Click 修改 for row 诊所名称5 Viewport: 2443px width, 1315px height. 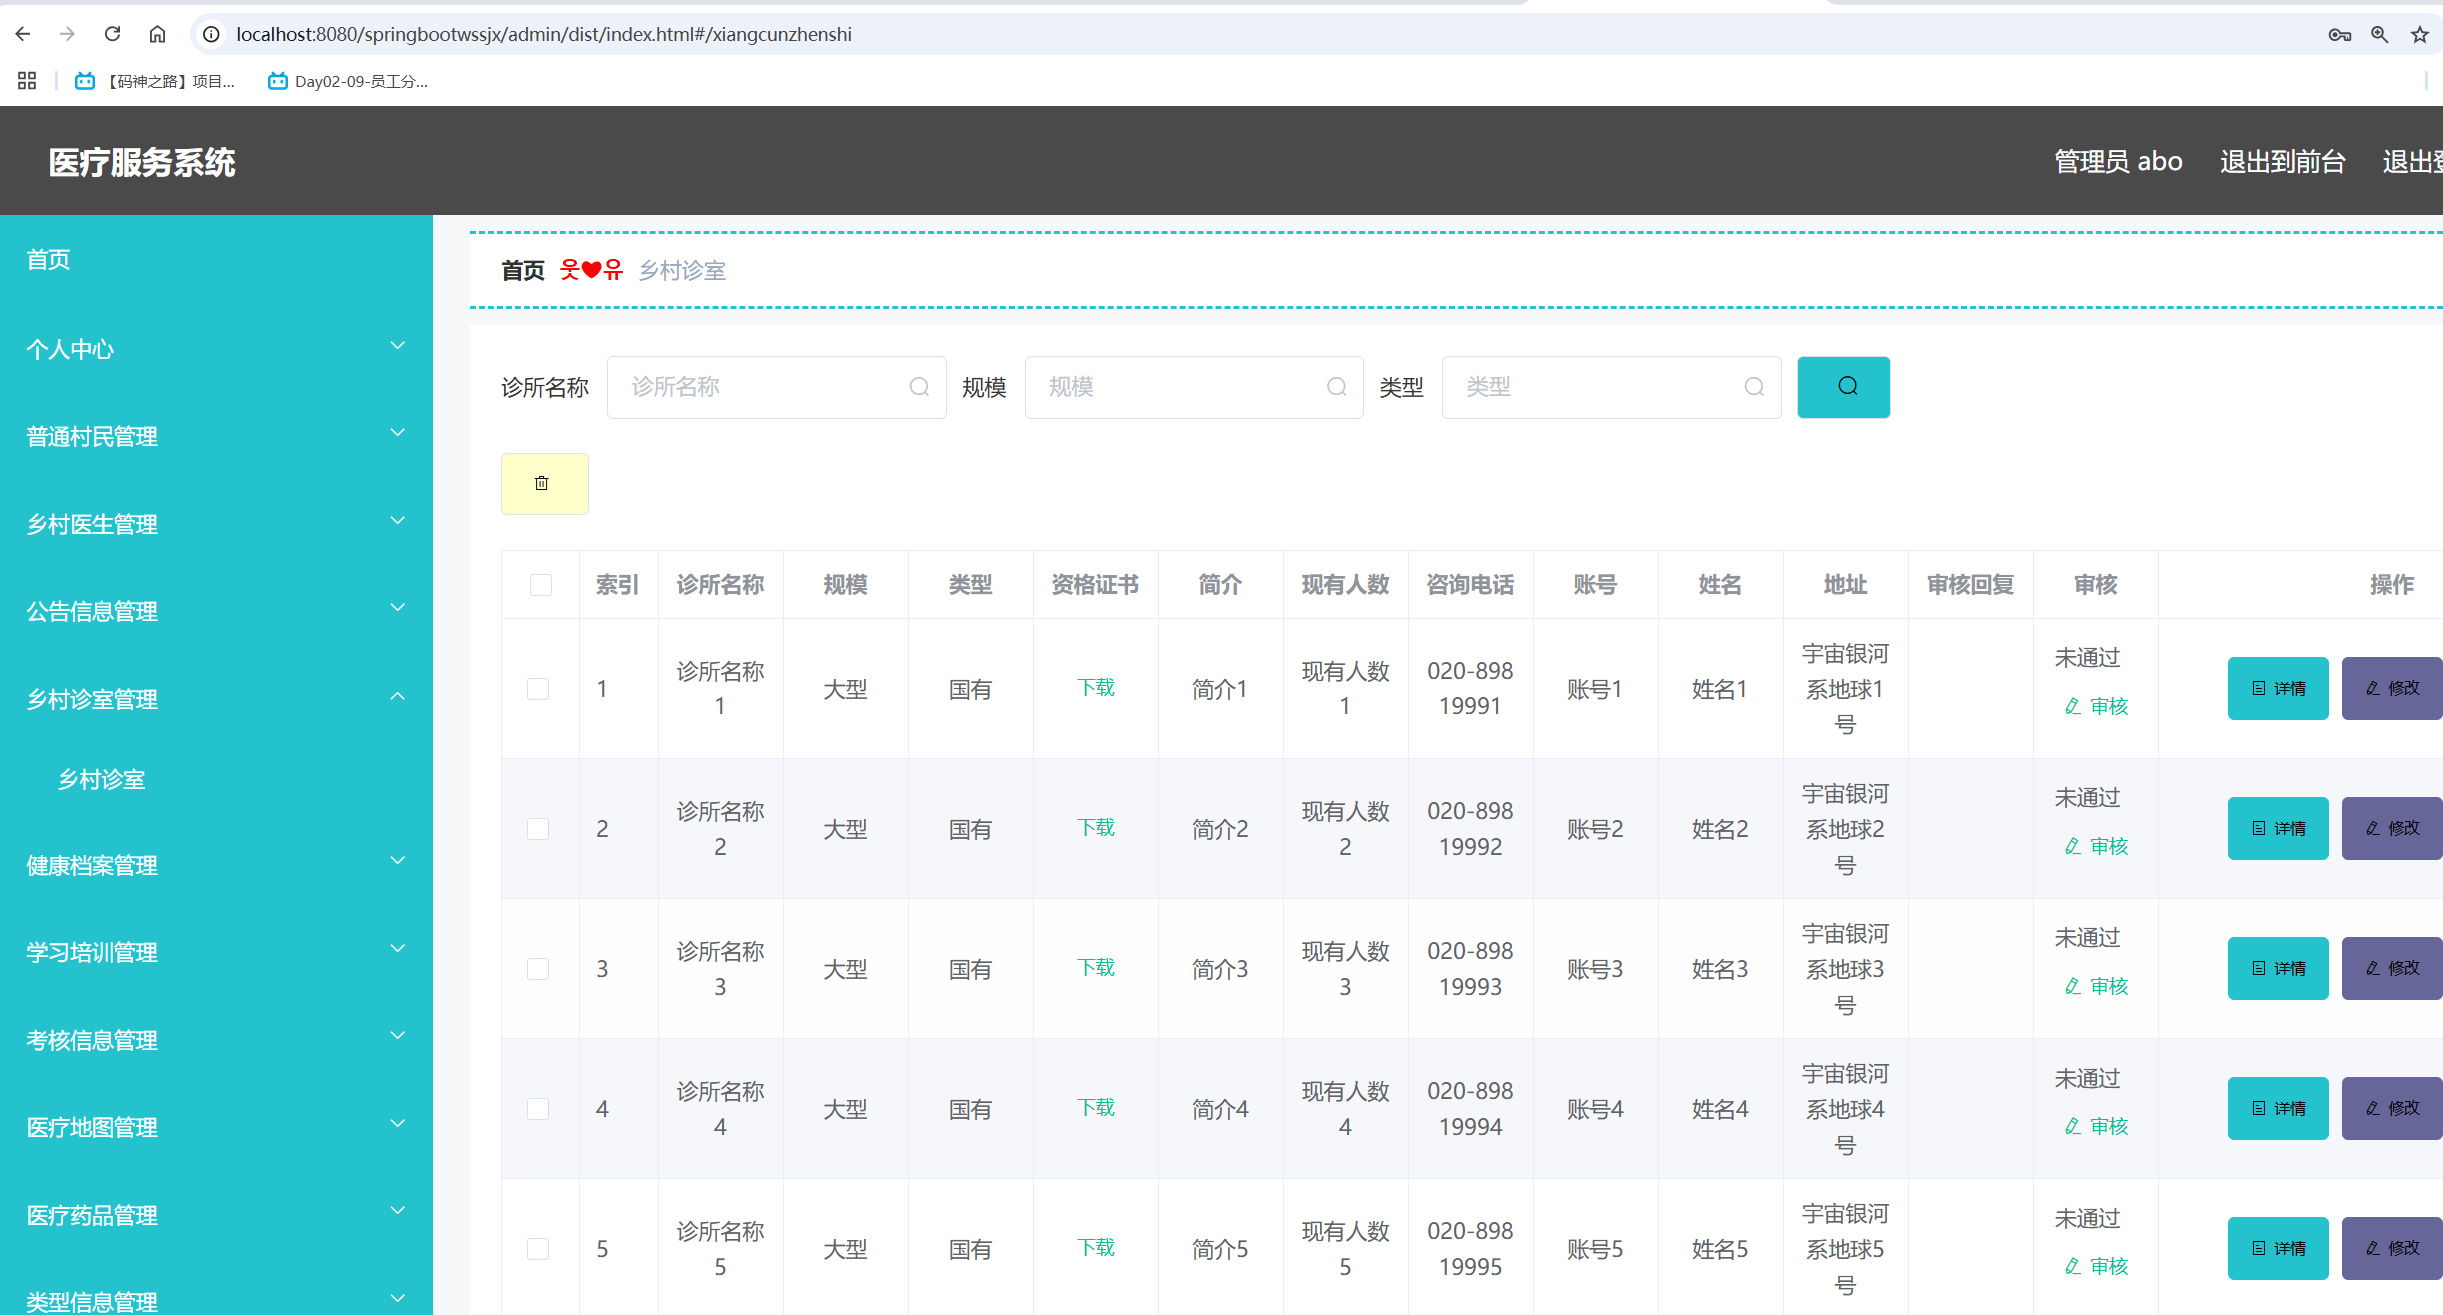point(2392,1248)
